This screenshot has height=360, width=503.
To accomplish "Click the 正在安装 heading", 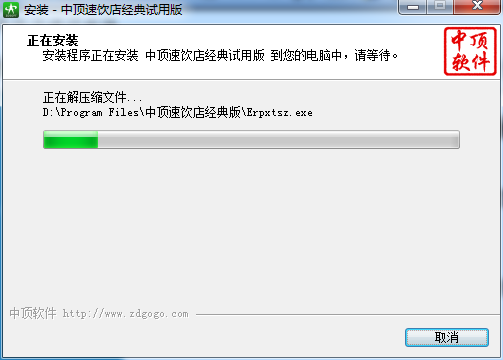I will tap(53, 41).
